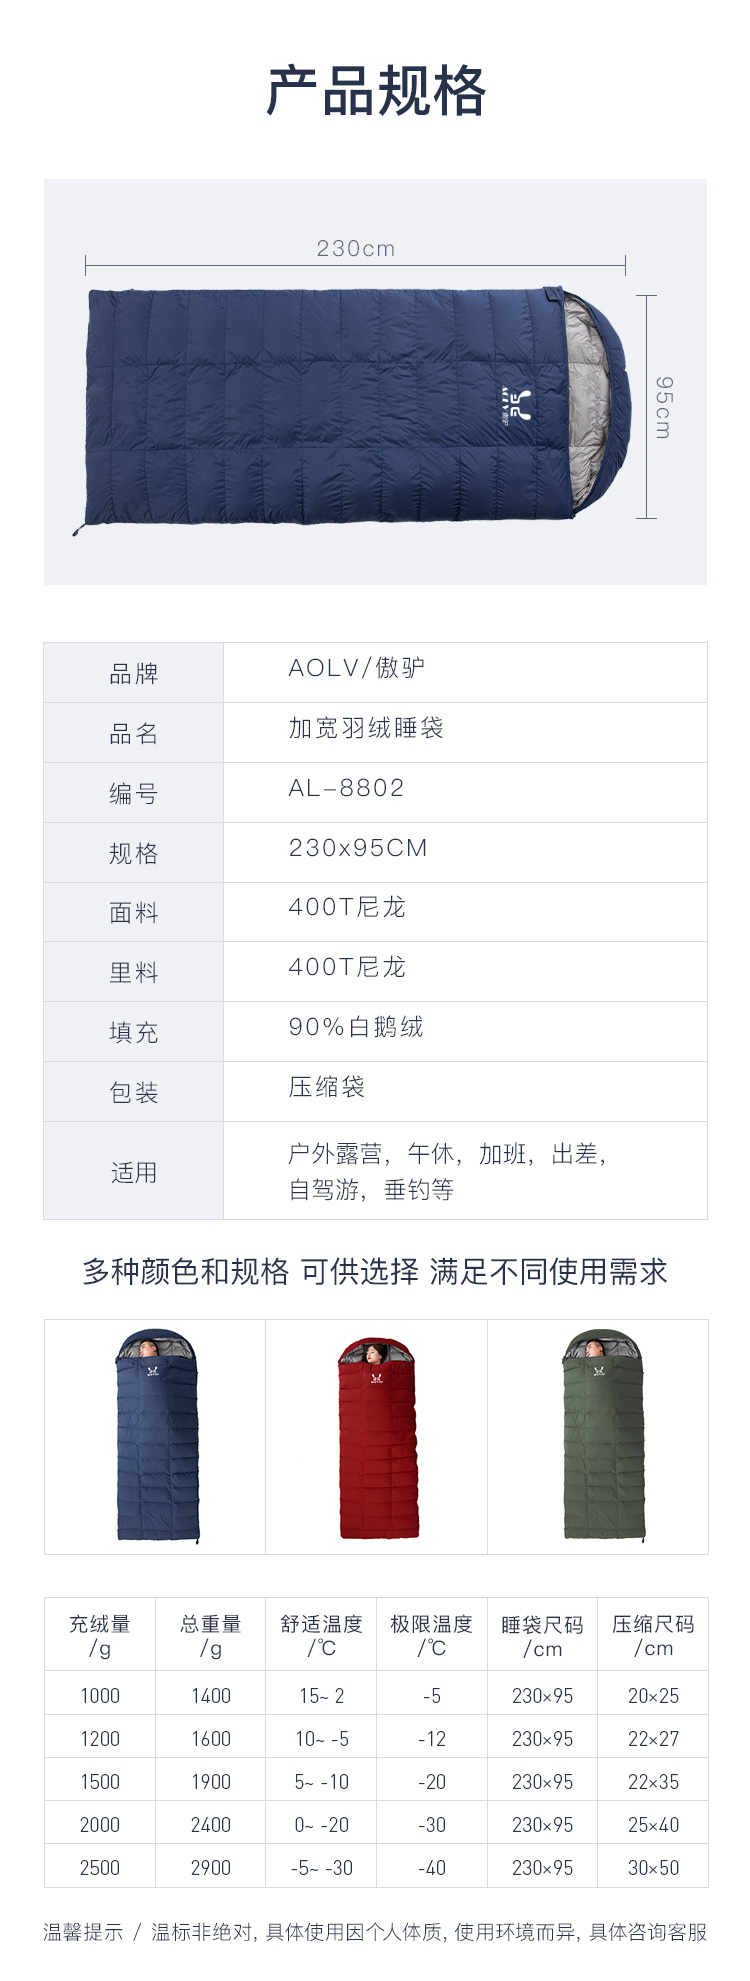
Task: Select the red sleeping bag color option
Action: (376, 1436)
